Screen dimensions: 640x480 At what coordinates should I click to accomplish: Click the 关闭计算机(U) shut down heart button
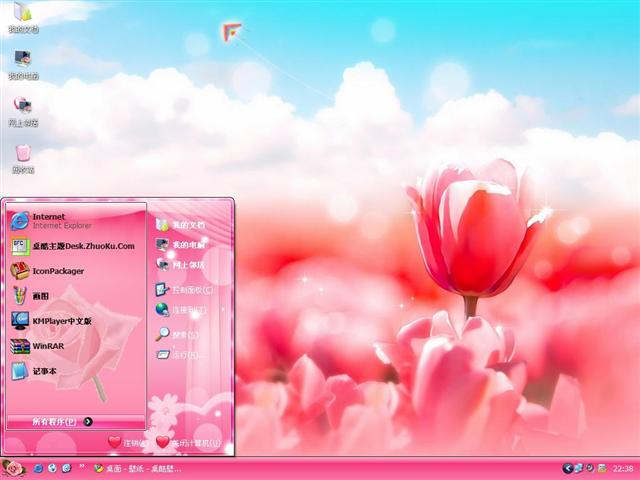(189, 443)
